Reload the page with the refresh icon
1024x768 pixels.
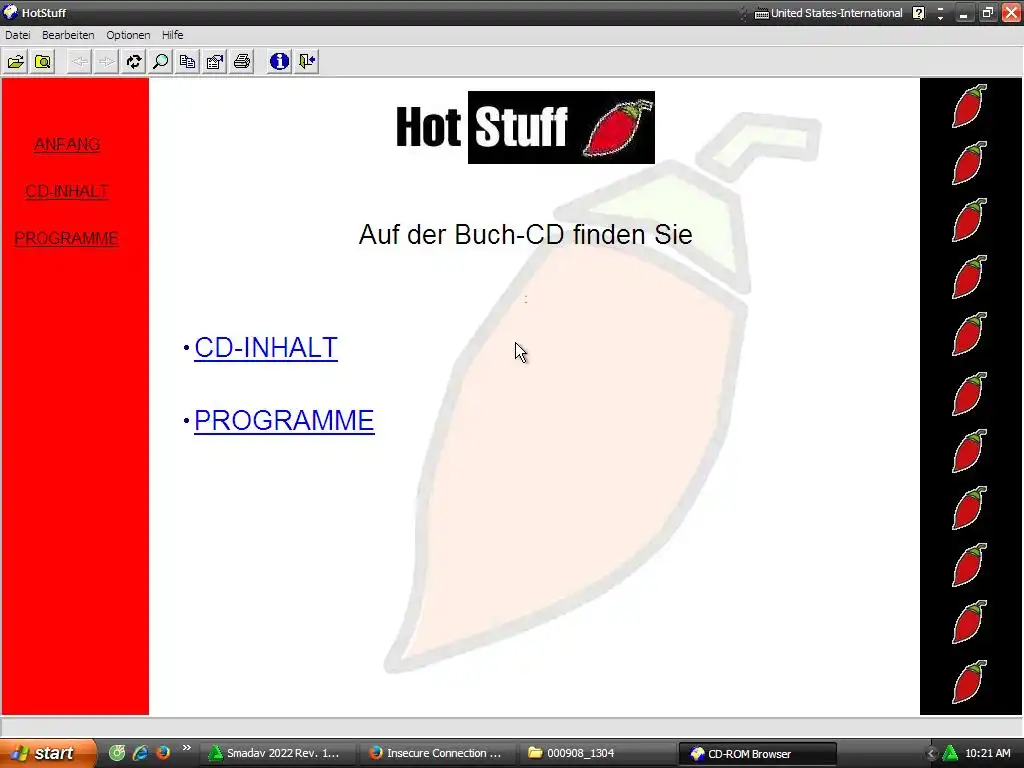(x=133, y=61)
